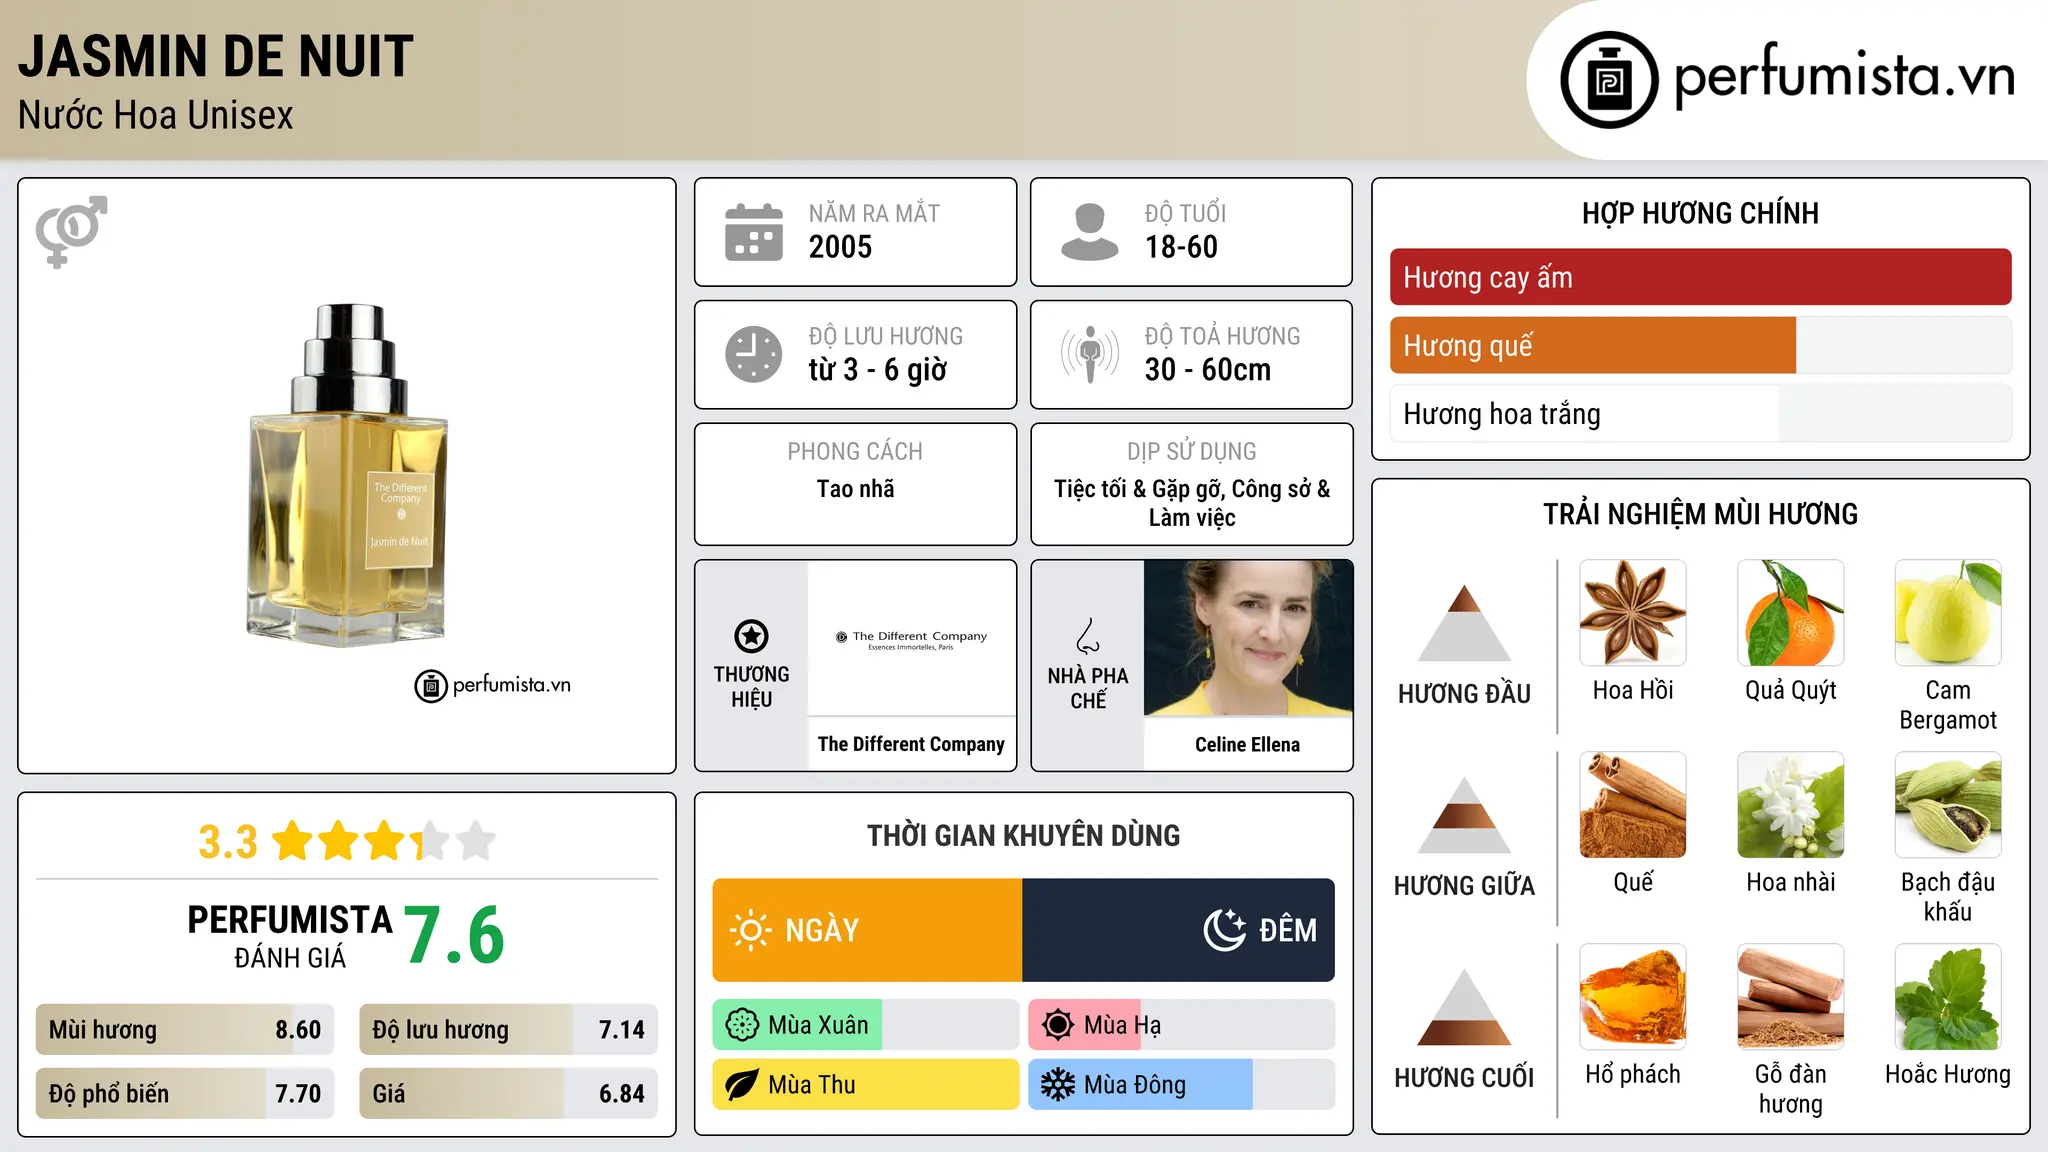This screenshot has height=1152, width=2048.
Task: Click the dark blue Đêm time-of-day bar
Action: pyautogui.click(x=1178, y=930)
